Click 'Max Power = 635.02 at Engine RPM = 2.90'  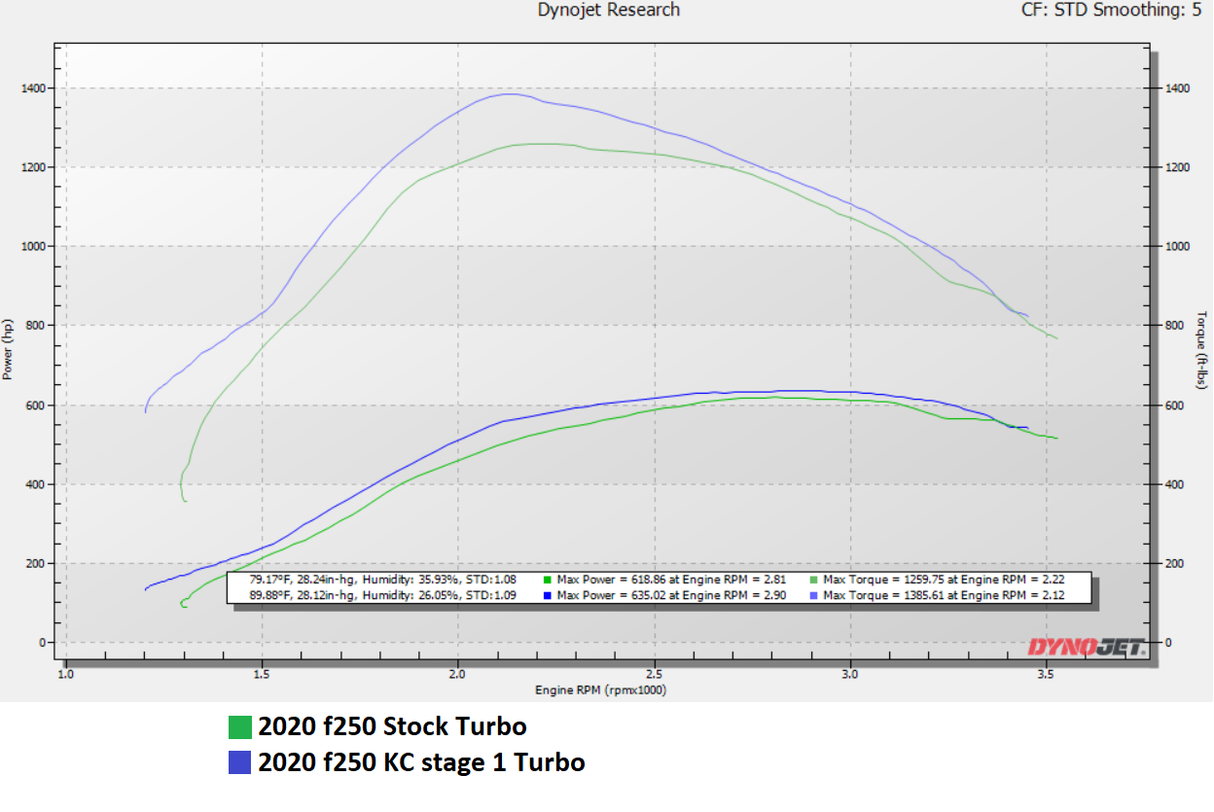pyautogui.click(x=672, y=595)
